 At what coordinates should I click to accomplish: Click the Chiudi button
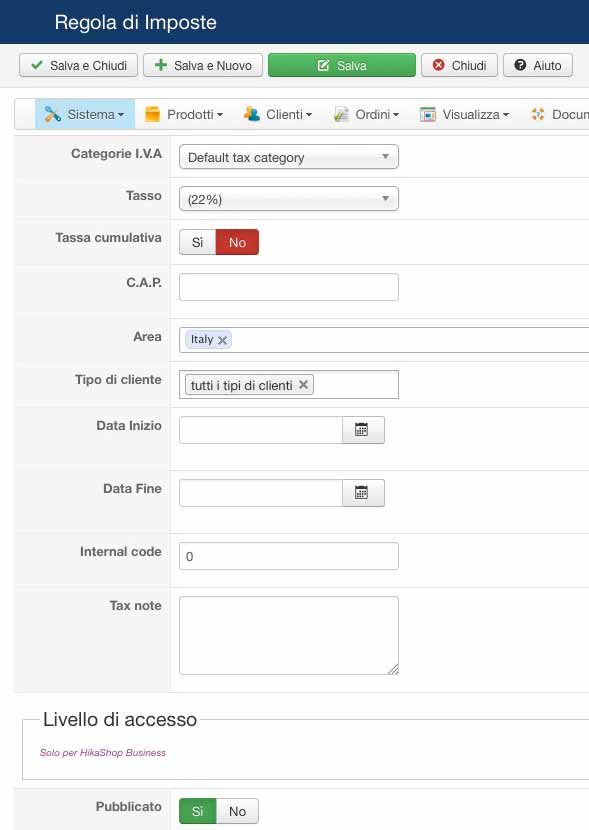click(x=459, y=65)
